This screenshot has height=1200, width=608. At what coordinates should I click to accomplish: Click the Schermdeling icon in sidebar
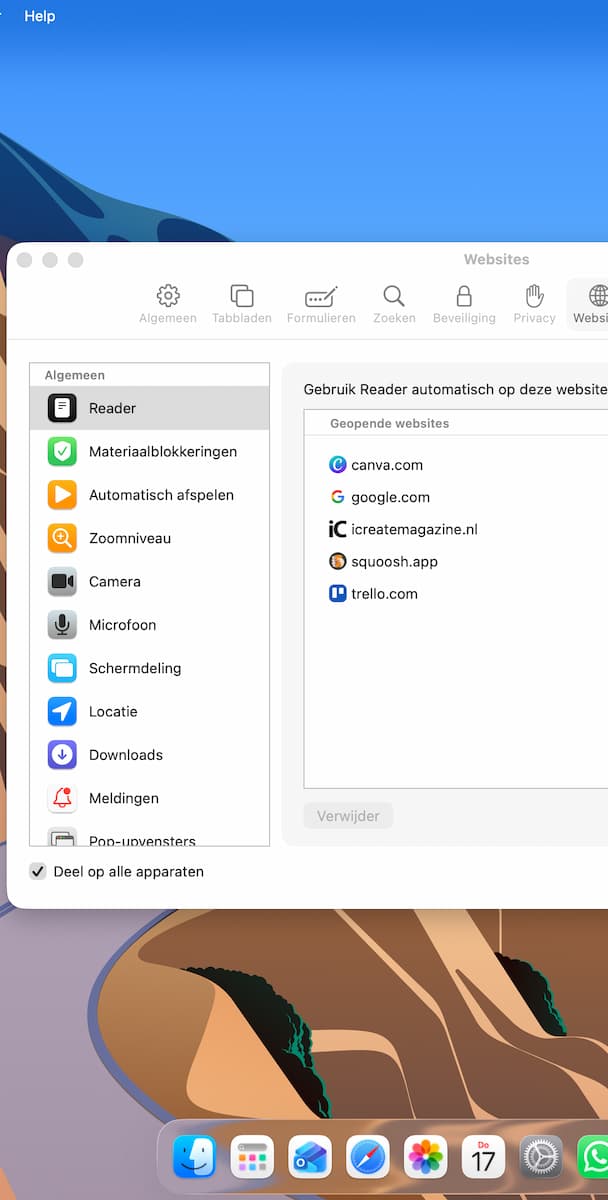[62, 668]
